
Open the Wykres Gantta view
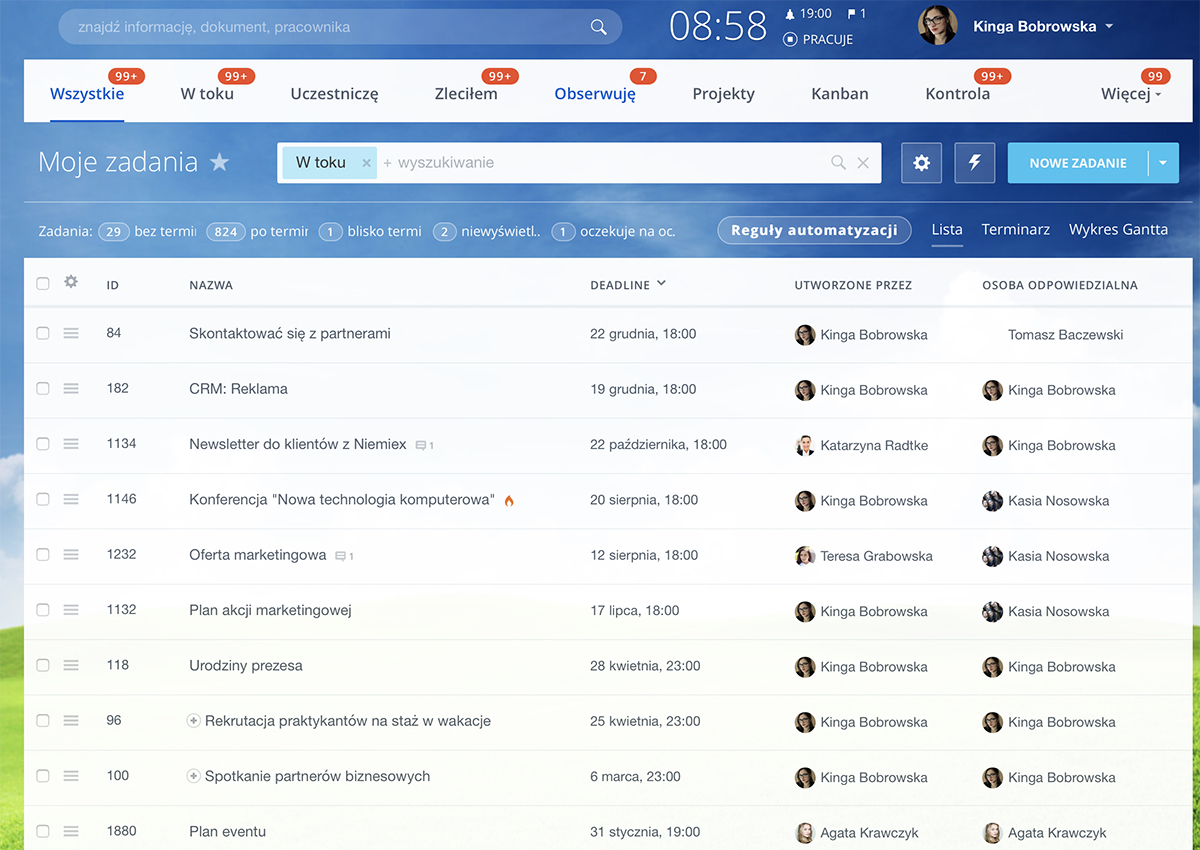(x=1118, y=229)
